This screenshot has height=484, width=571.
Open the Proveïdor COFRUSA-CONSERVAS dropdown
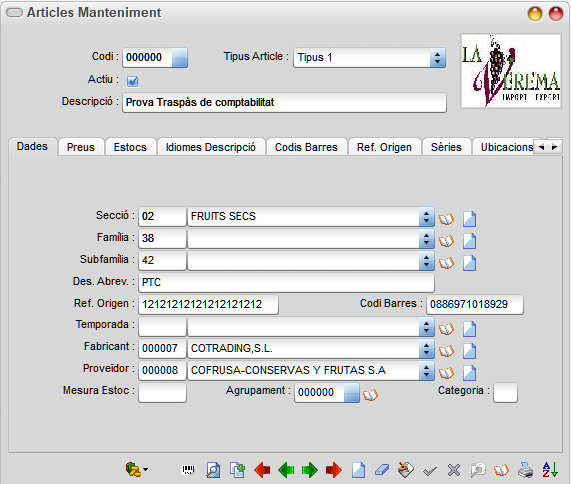(x=426, y=371)
